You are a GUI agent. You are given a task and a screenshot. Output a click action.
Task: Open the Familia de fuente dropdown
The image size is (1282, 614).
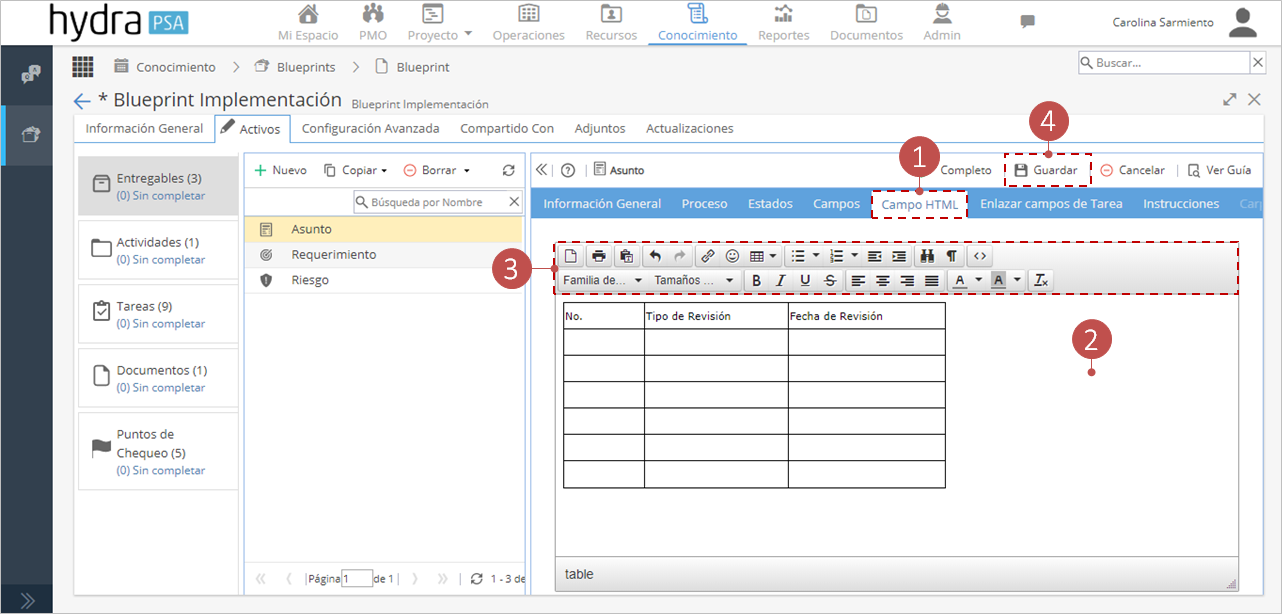(x=603, y=280)
